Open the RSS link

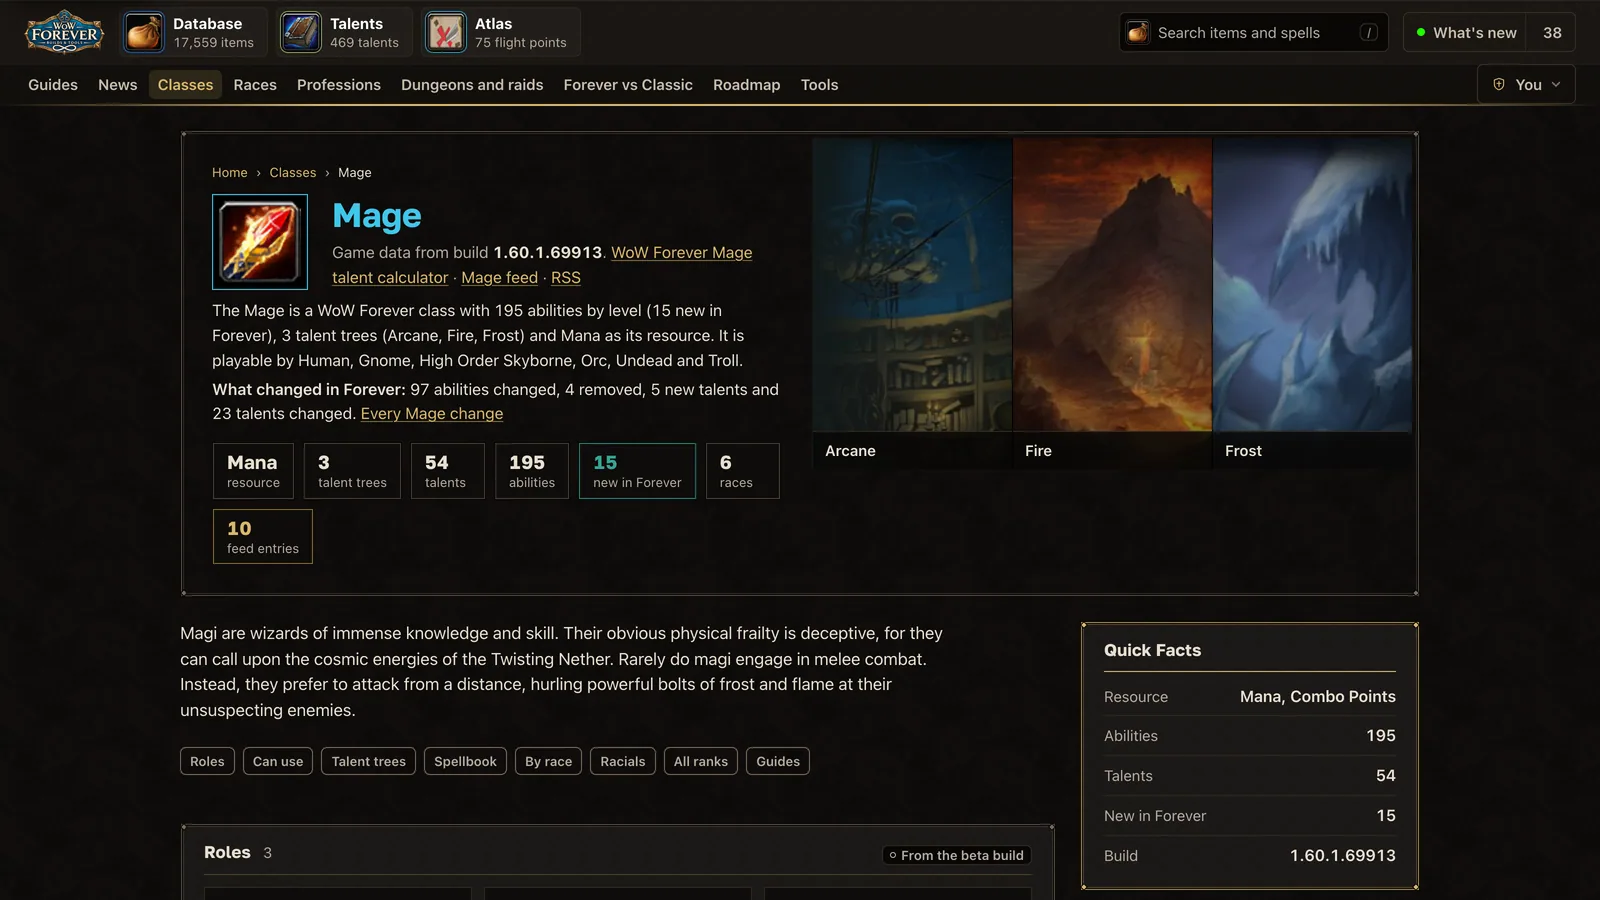coord(566,278)
